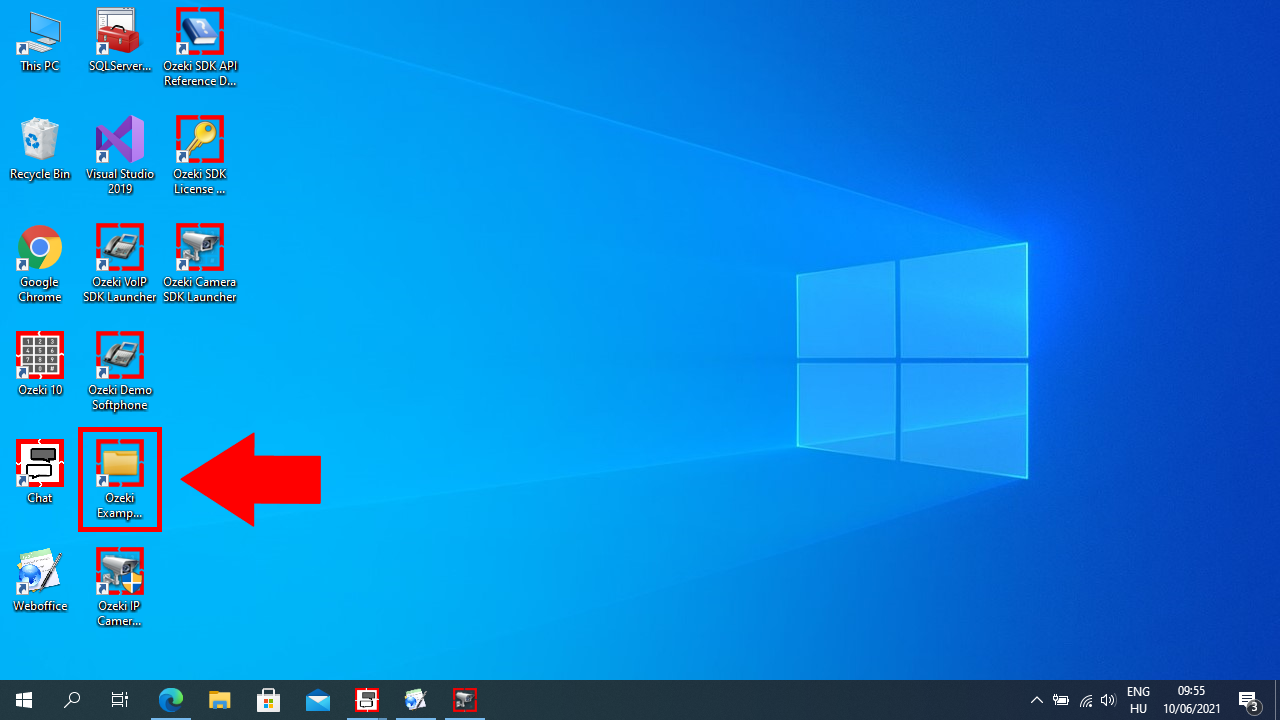The width and height of the screenshot is (1280, 720).
Task: Switch to Ozeki camera taskbar app
Action: click(465, 700)
